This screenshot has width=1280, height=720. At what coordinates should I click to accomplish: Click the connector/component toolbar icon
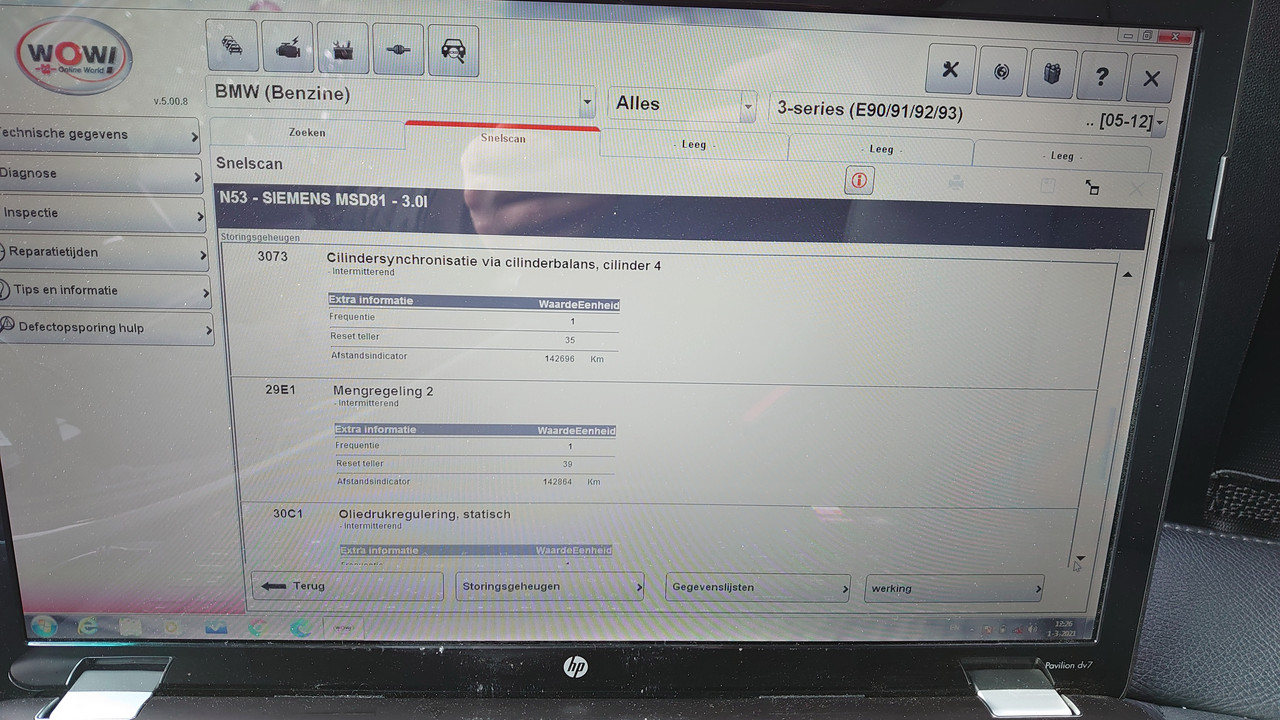[398, 49]
